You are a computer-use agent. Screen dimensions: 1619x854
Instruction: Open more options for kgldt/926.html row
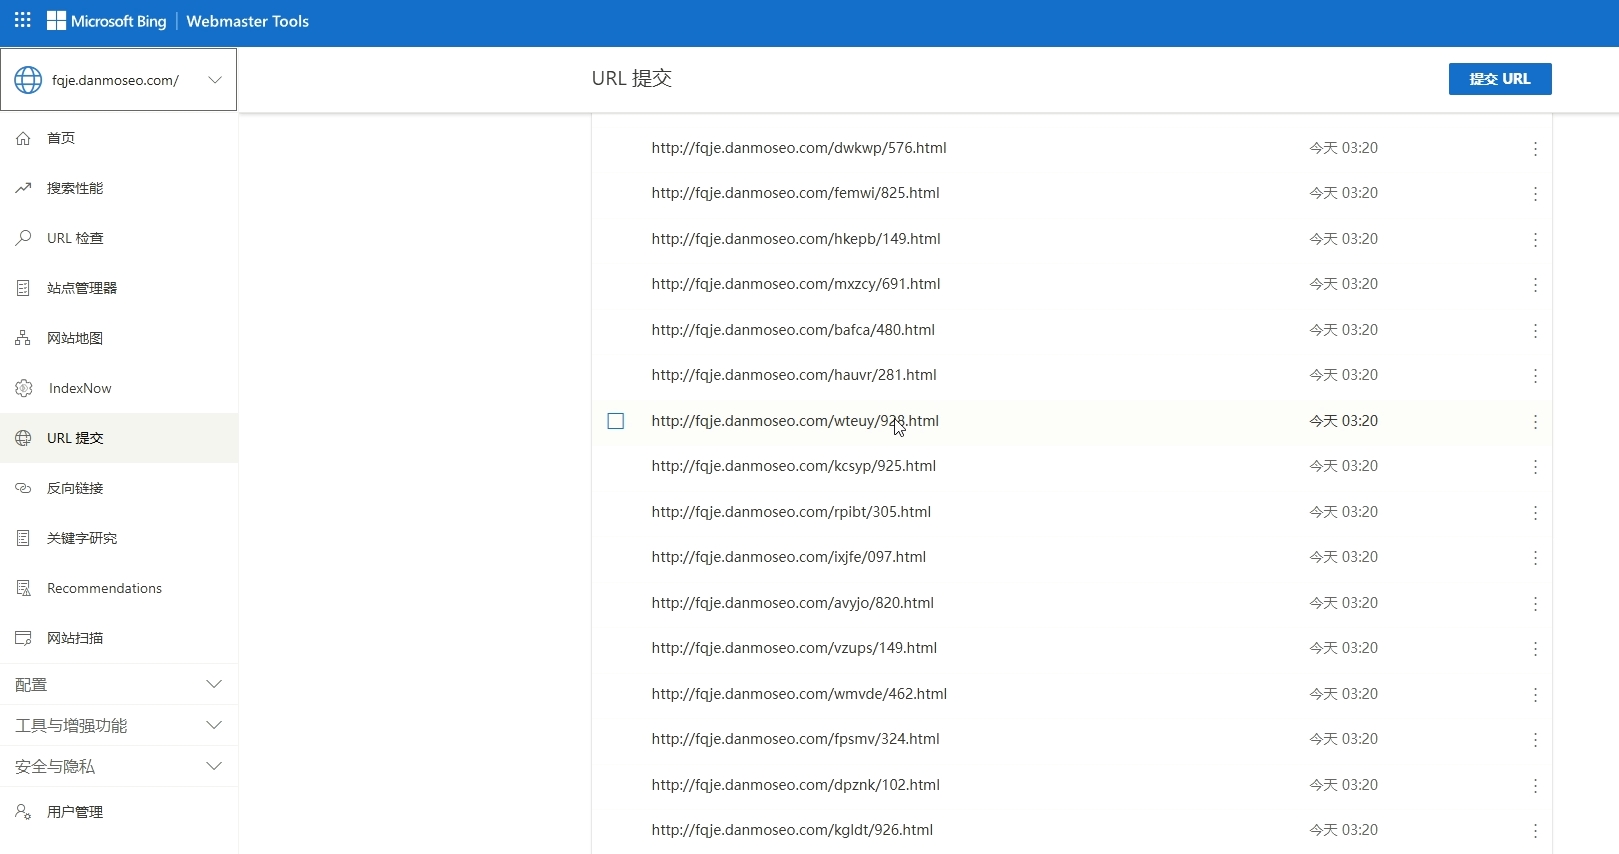click(x=1535, y=831)
